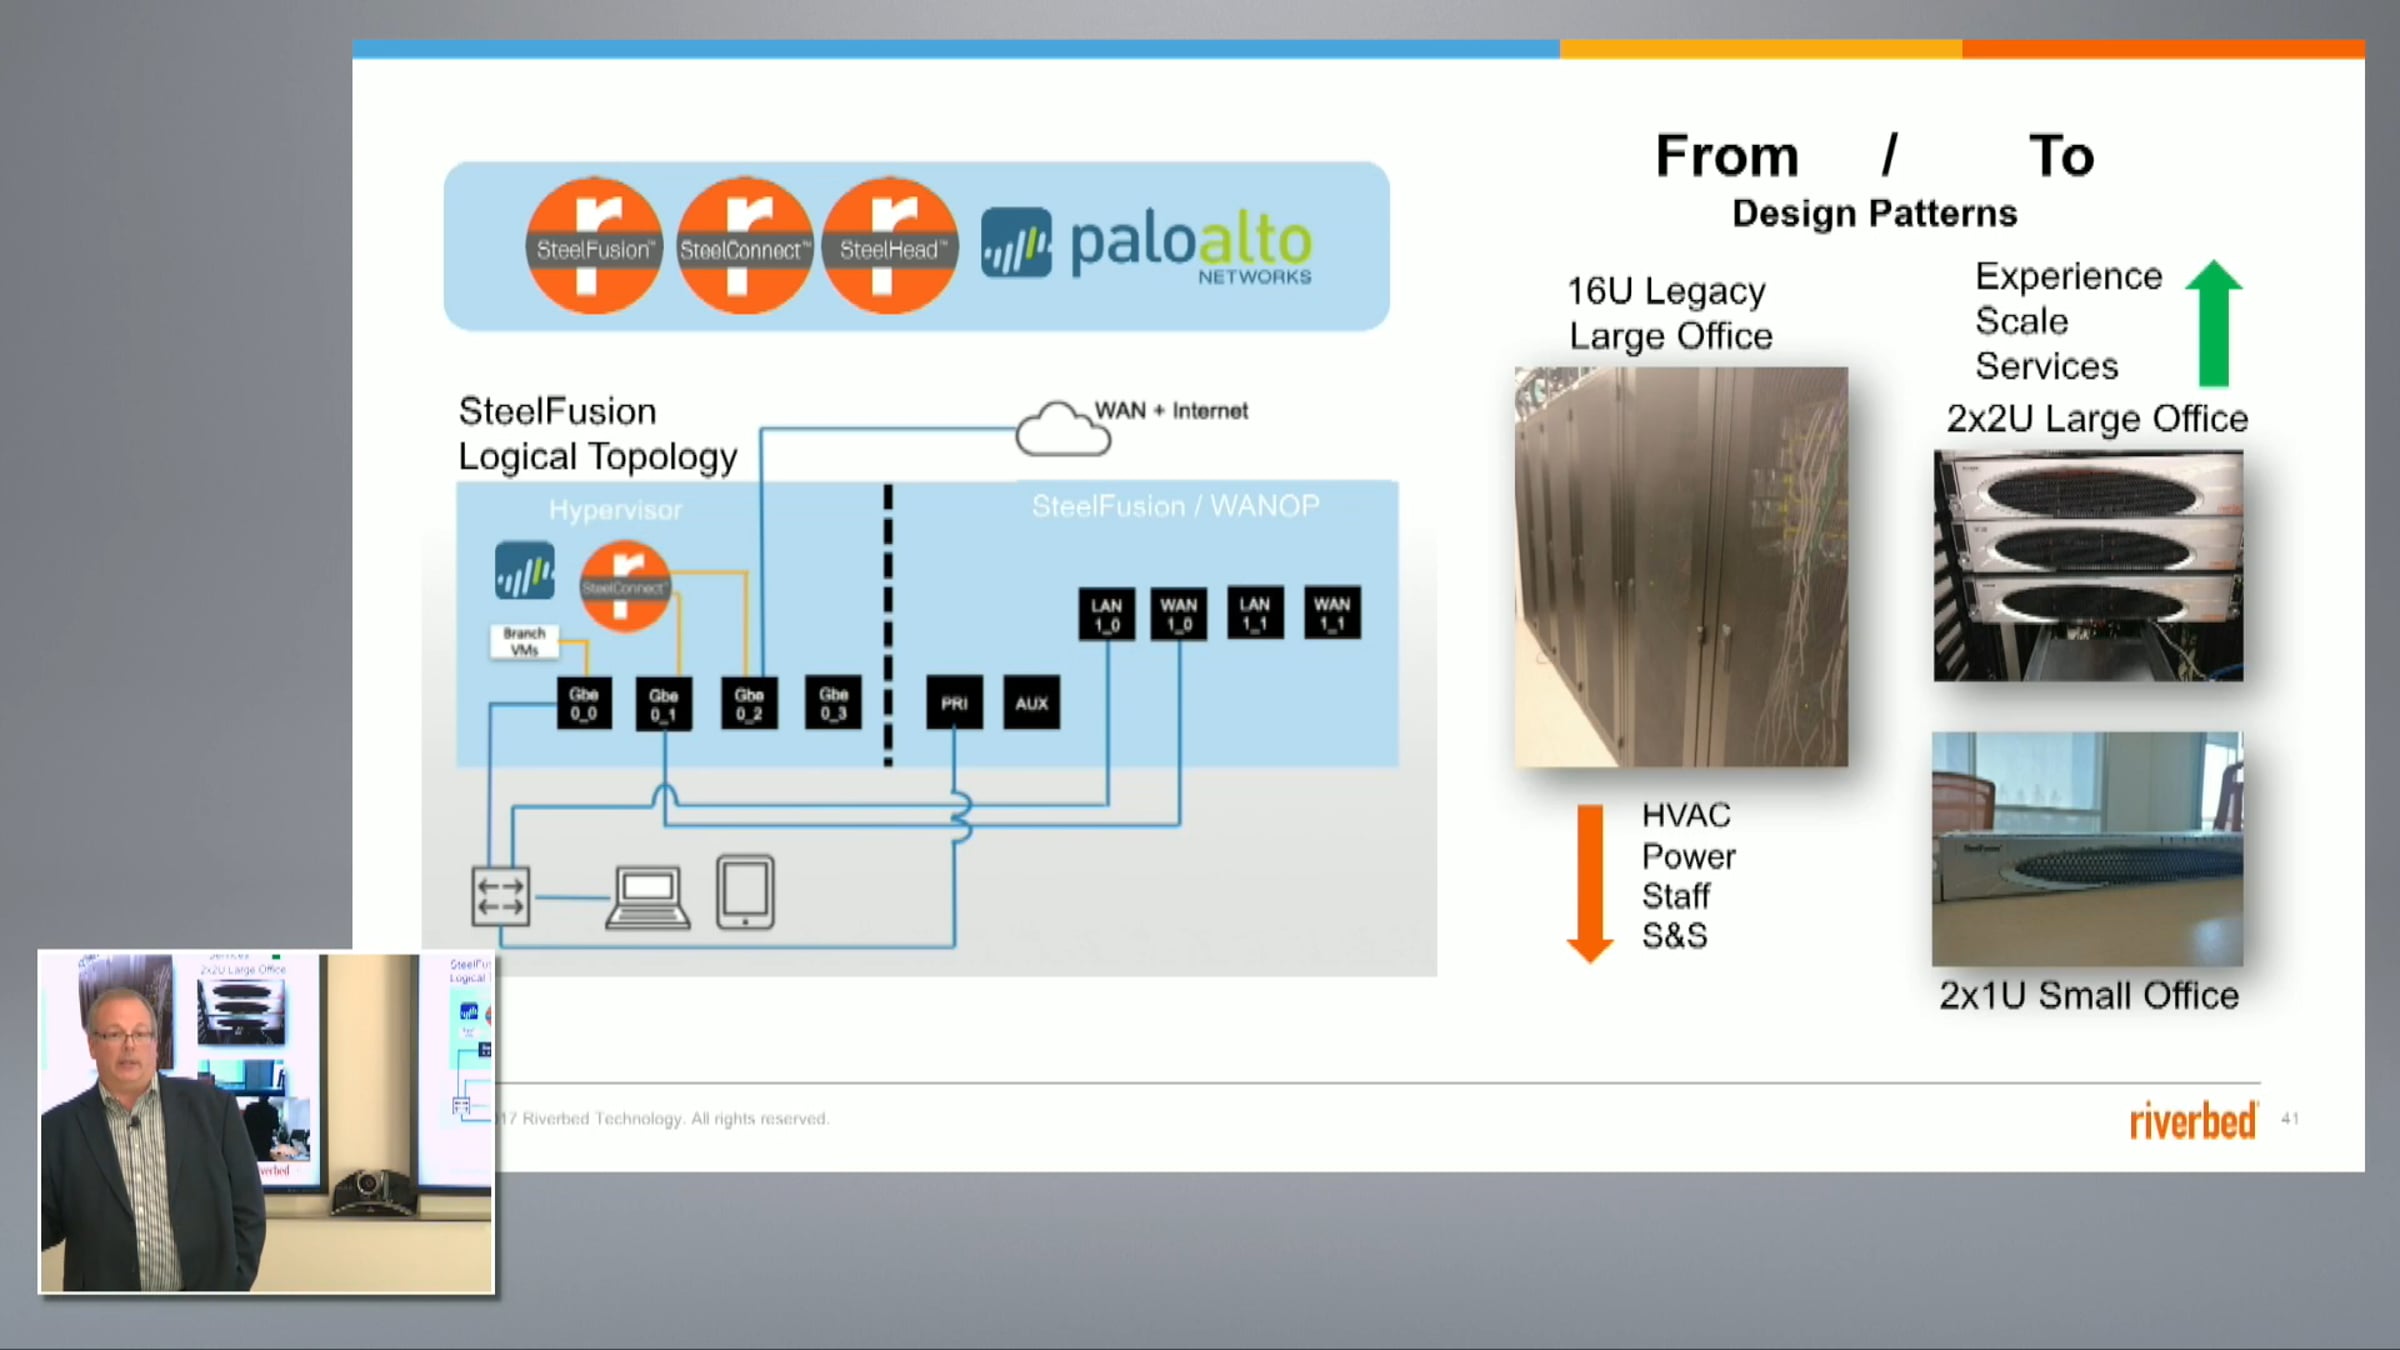Click the orange downward arrow
This screenshot has width=2400, height=1350.
1590,884
